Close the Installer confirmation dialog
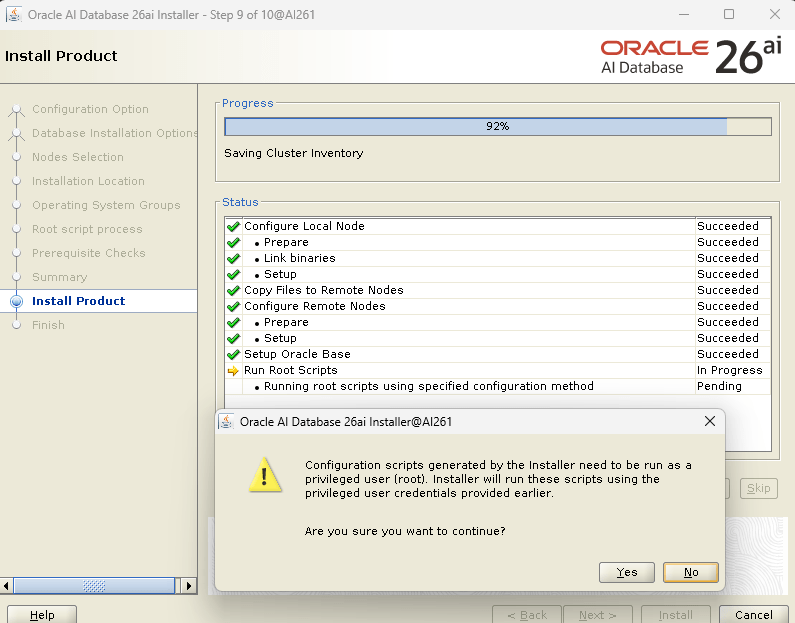The height and width of the screenshot is (623, 795). point(710,422)
